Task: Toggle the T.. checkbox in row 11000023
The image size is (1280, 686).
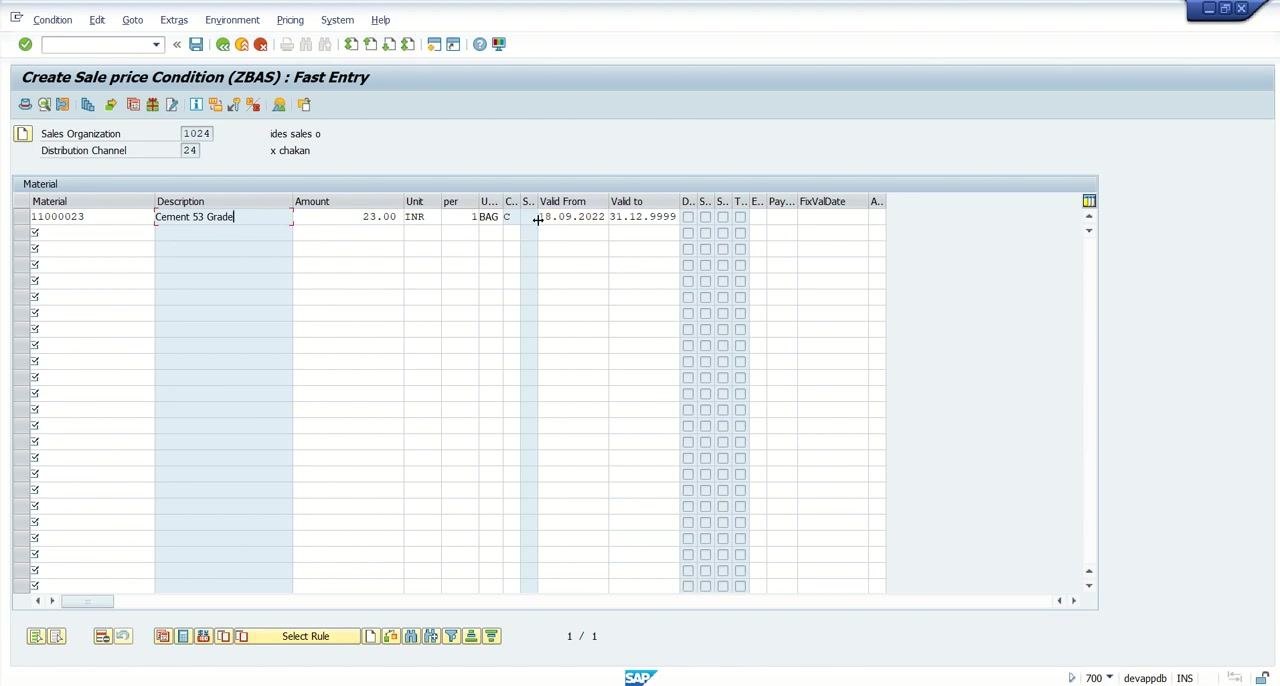Action: point(740,217)
